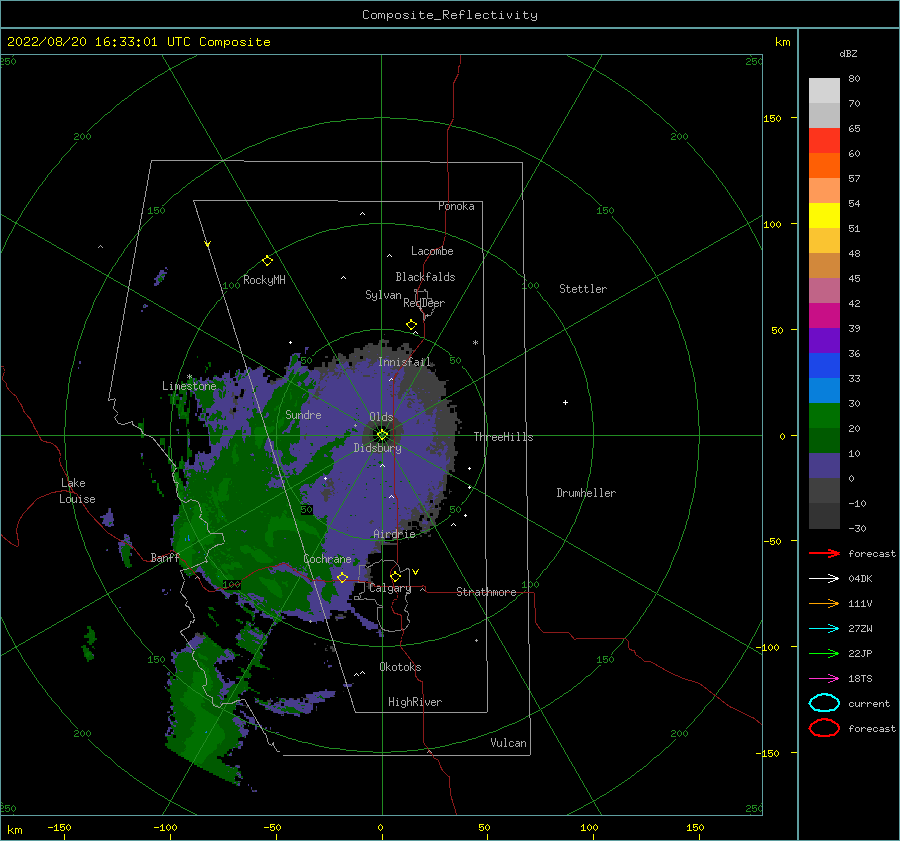Click the Limestone label

click(x=189, y=386)
